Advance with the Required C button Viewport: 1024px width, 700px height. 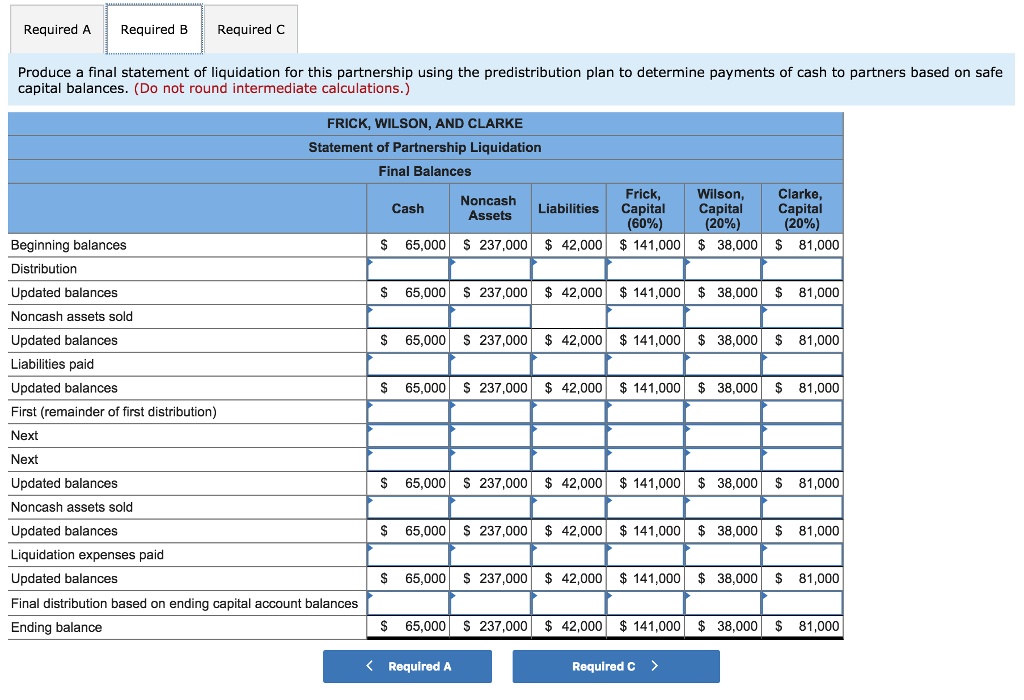pyautogui.click(x=616, y=666)
